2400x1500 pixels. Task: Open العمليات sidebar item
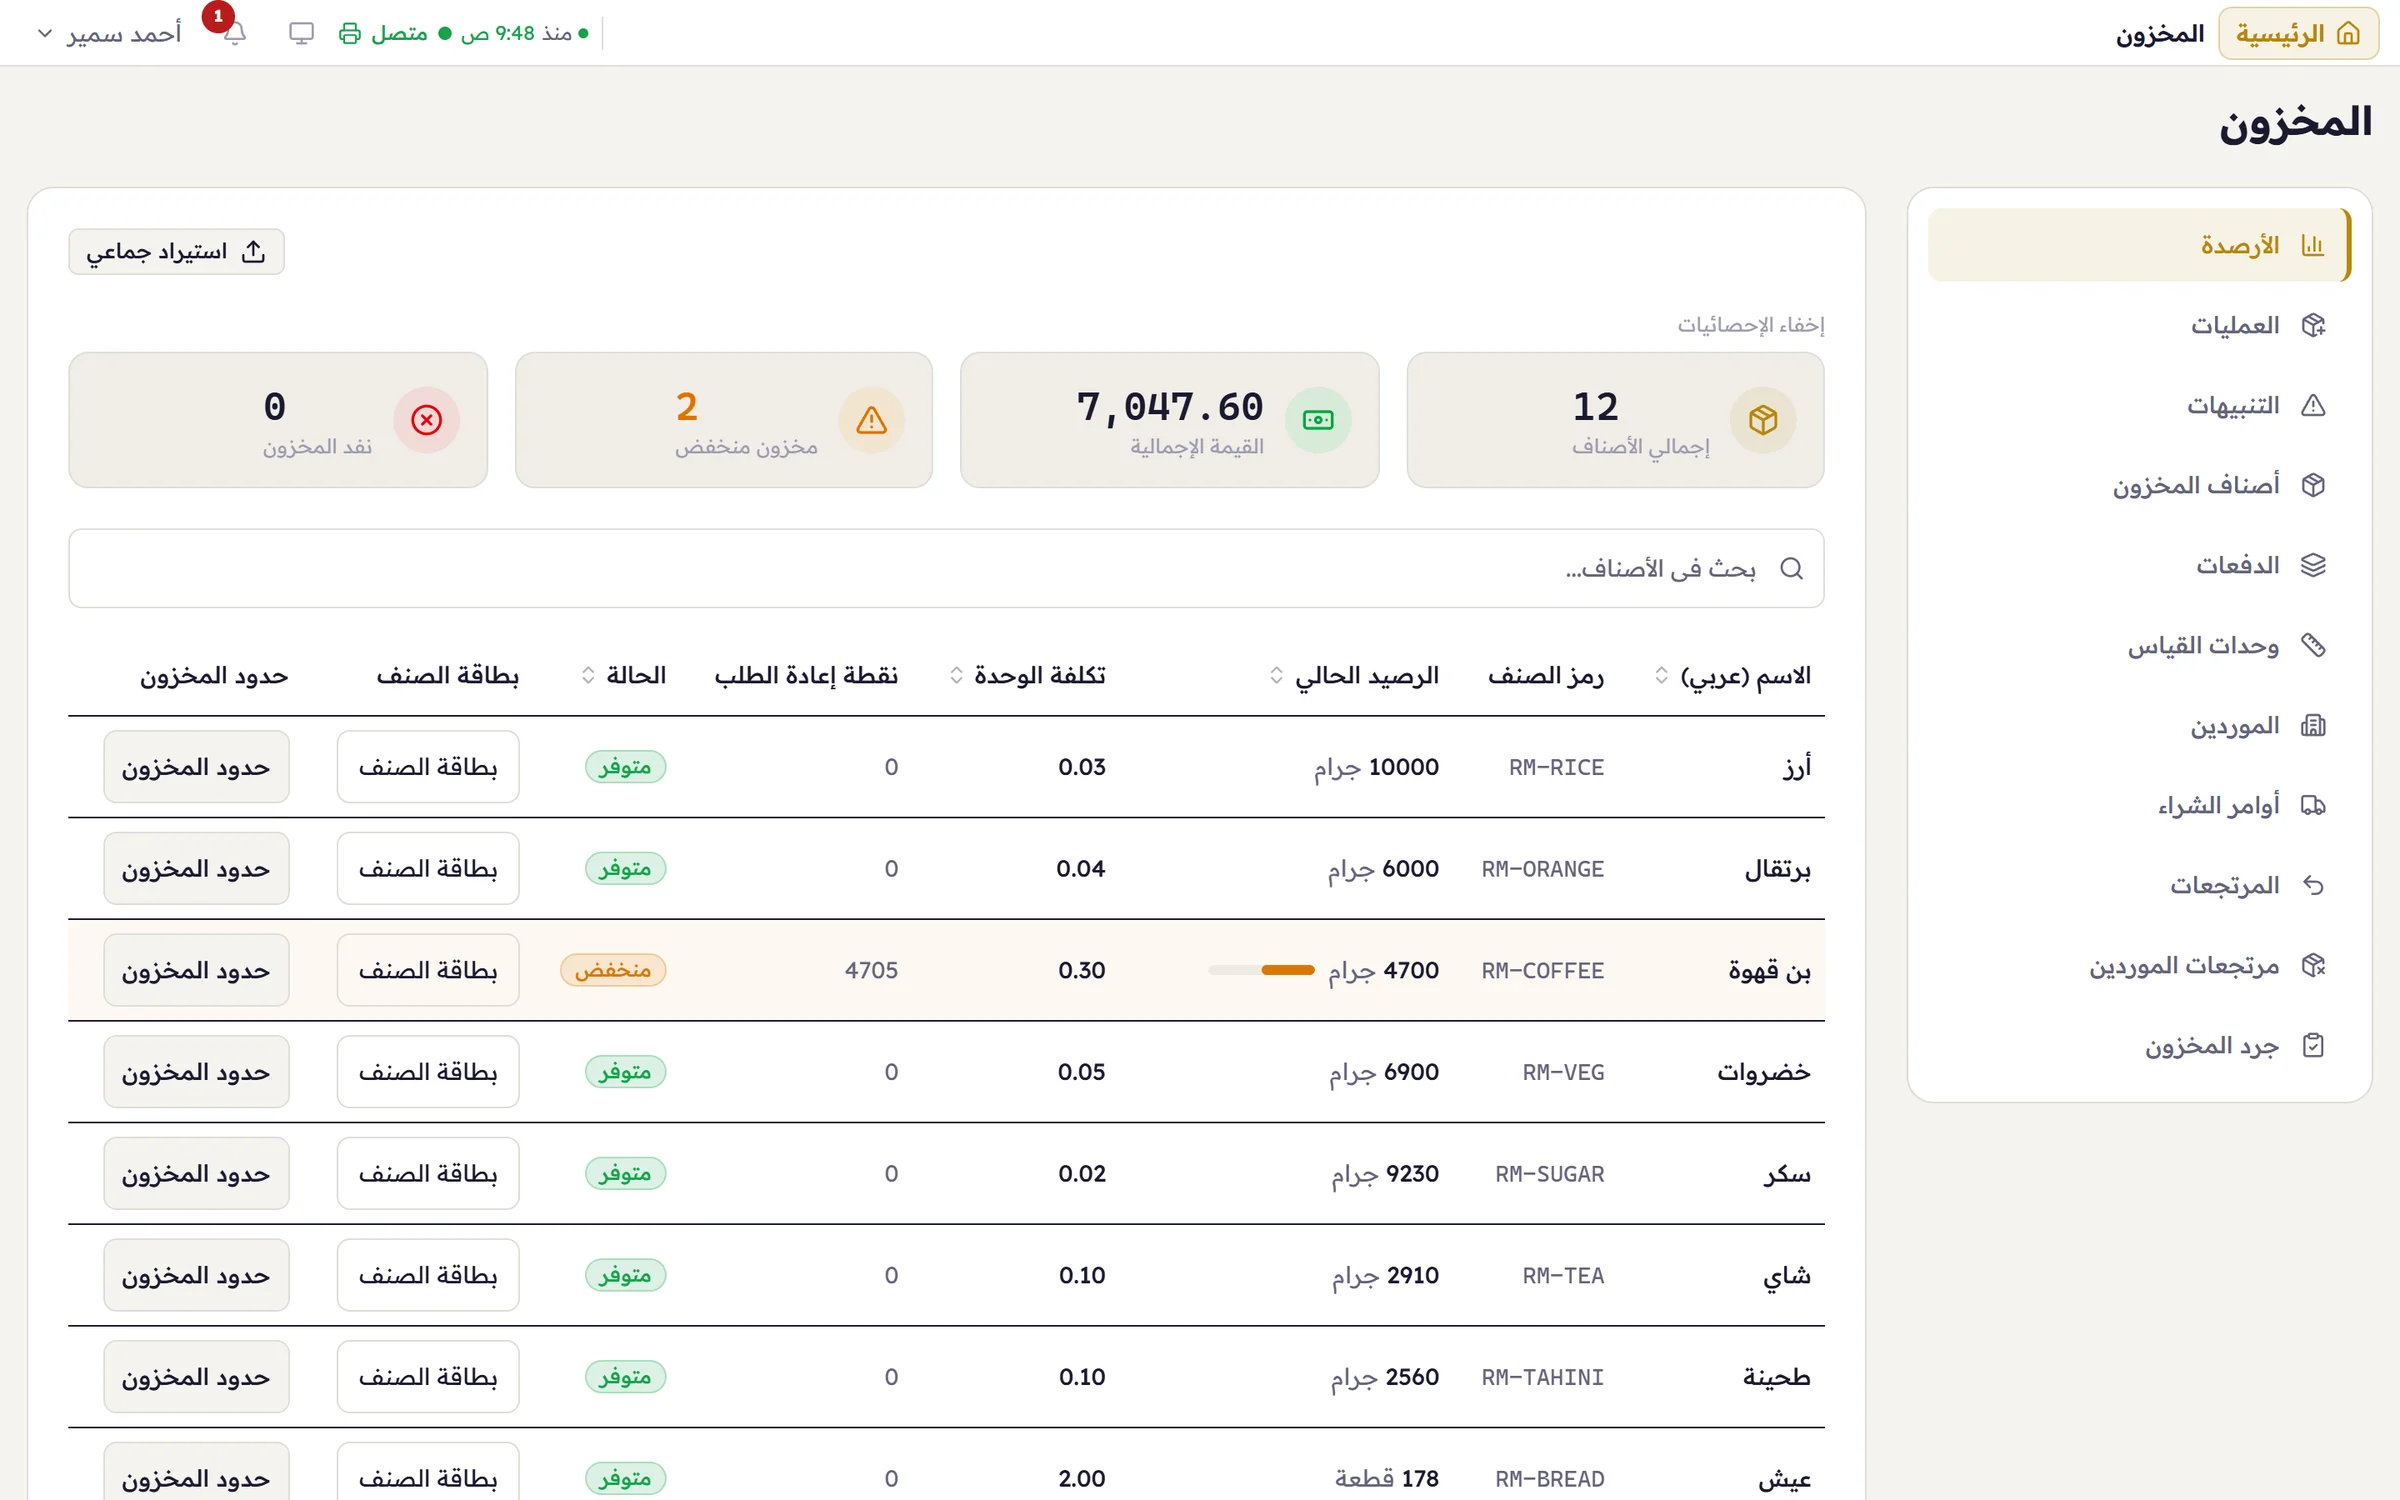(2139, 325)
